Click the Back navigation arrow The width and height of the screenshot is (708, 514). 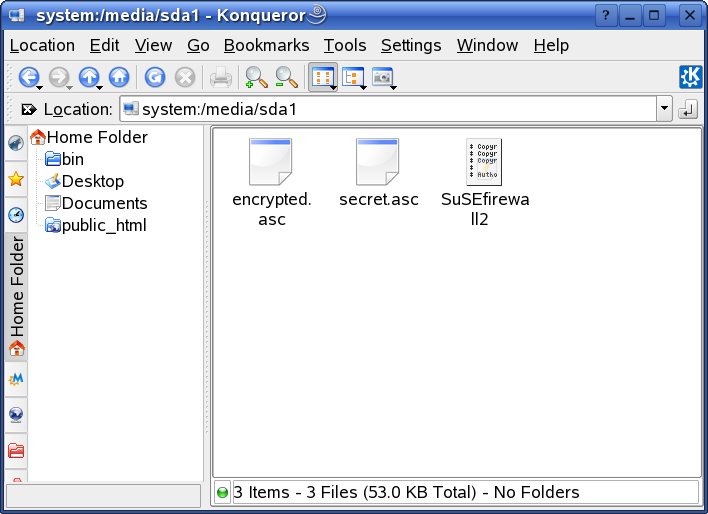(28, 77)
